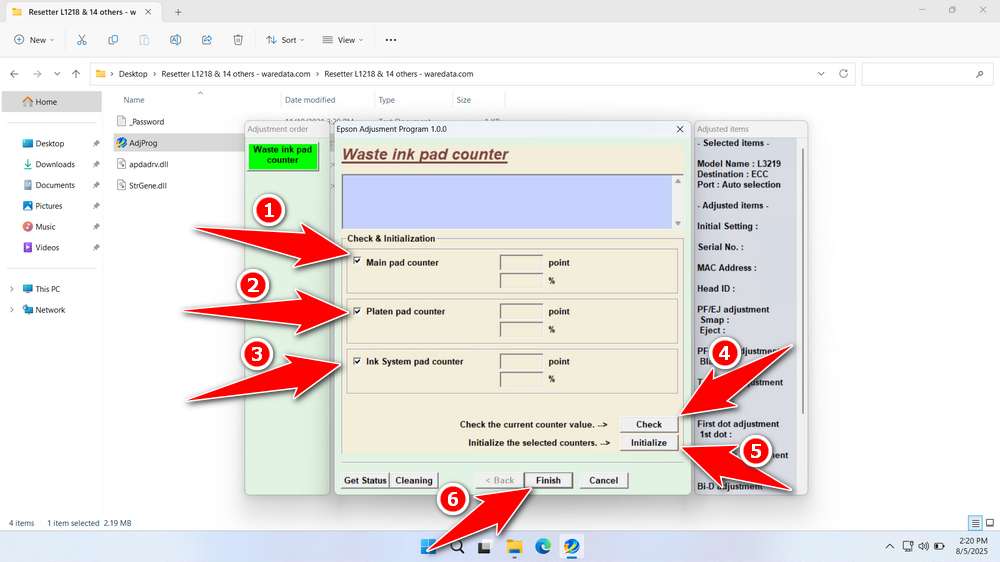Open Task View on taskbar
Viewport: 1000px width, 562px height.
tap(485, 547)
